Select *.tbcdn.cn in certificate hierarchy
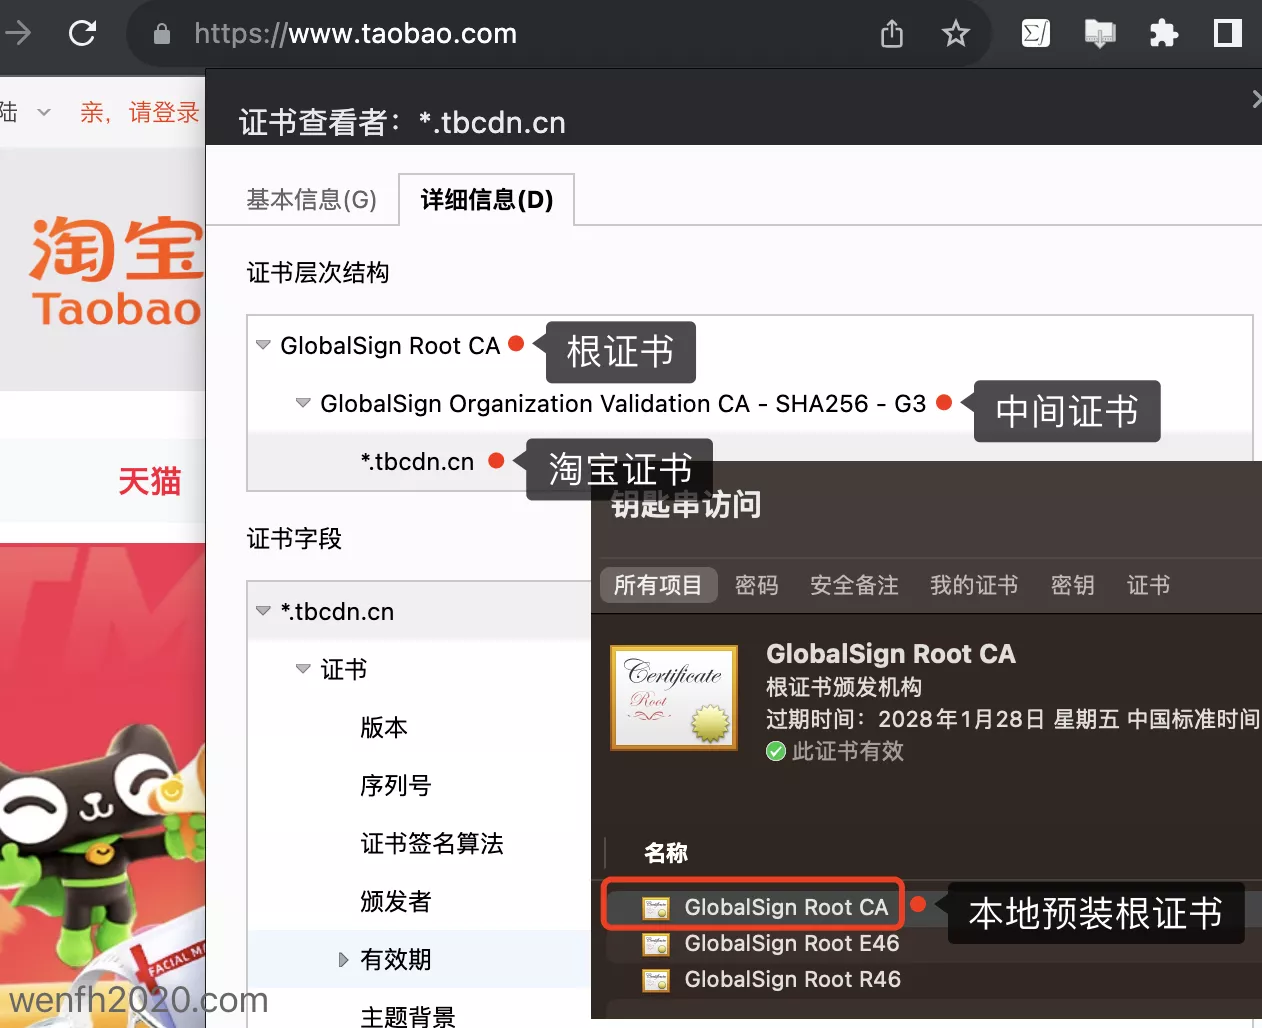Screen dimensions: 1262x1028 417,462
